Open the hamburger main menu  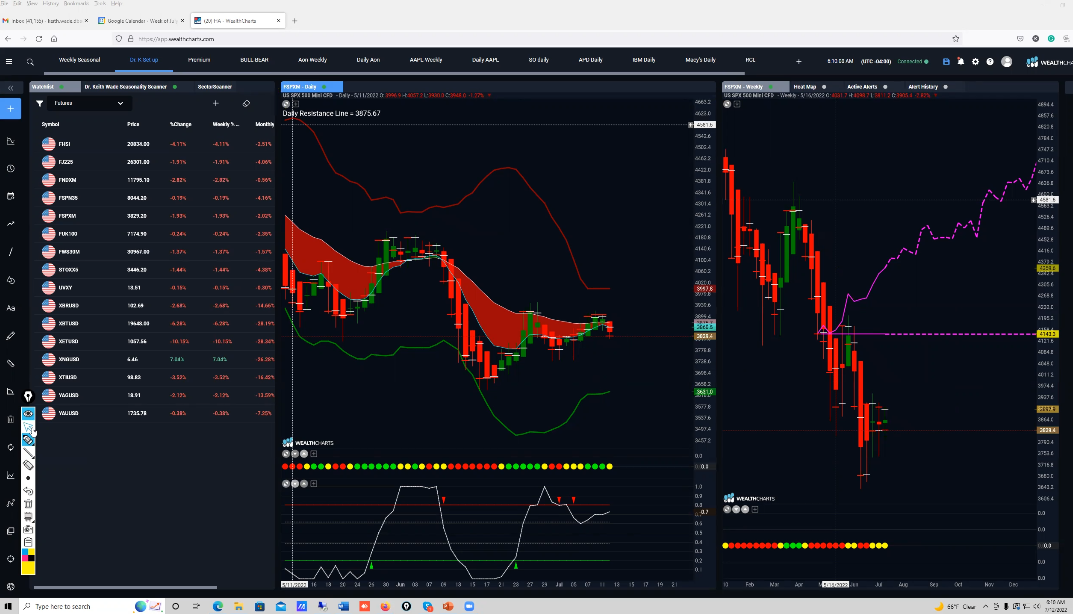click(x=9, y=62)
